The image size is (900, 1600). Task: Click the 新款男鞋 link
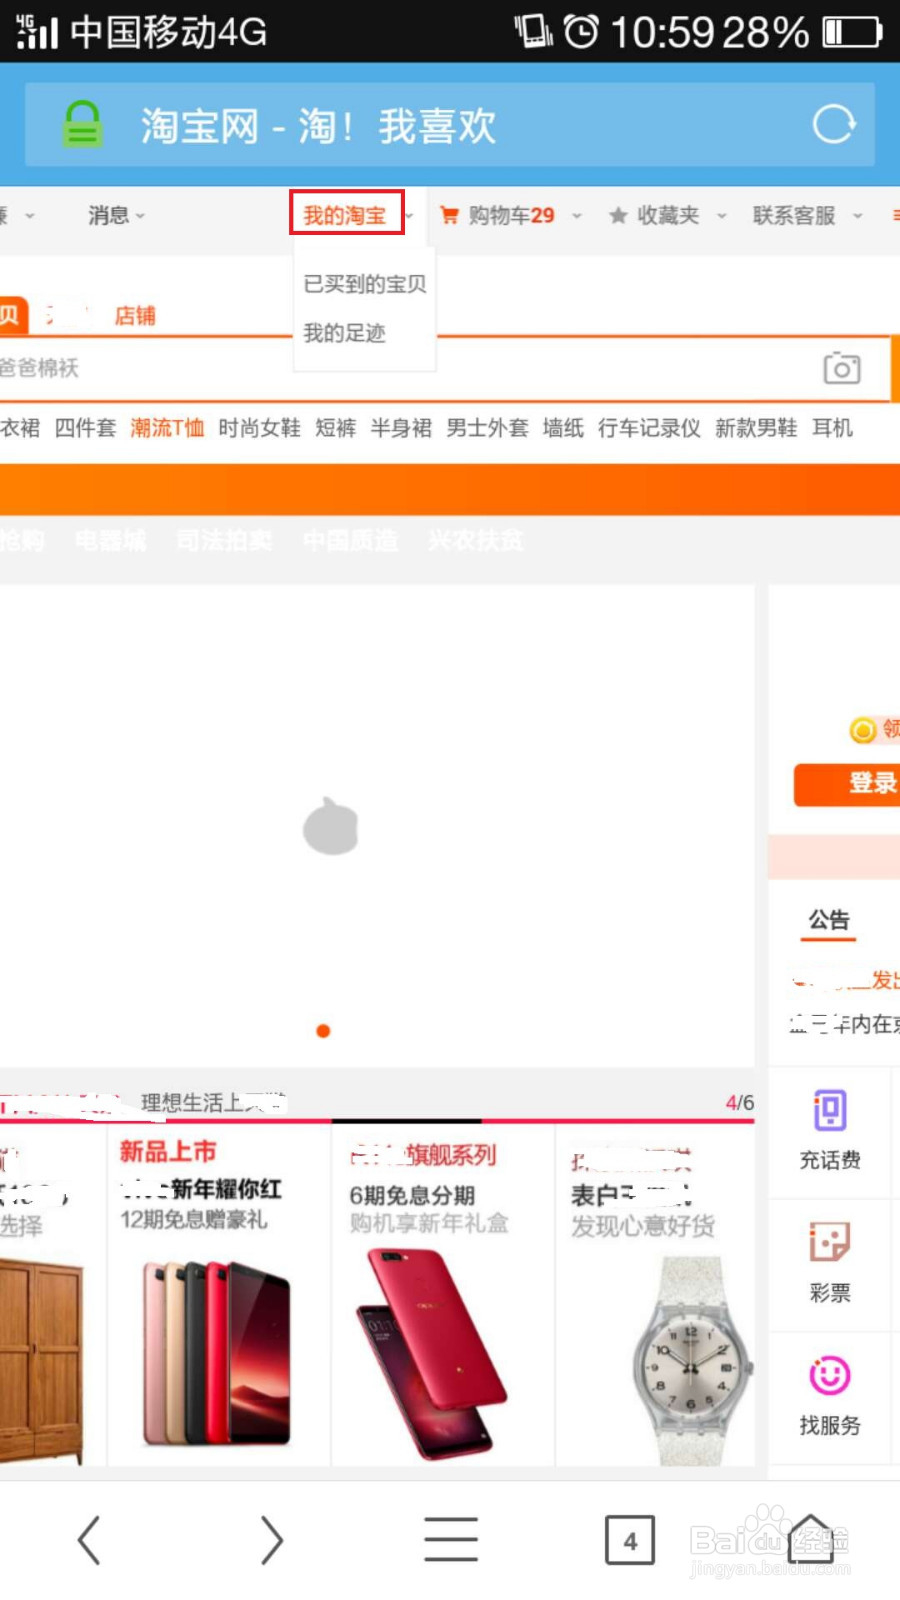point(756,428)
